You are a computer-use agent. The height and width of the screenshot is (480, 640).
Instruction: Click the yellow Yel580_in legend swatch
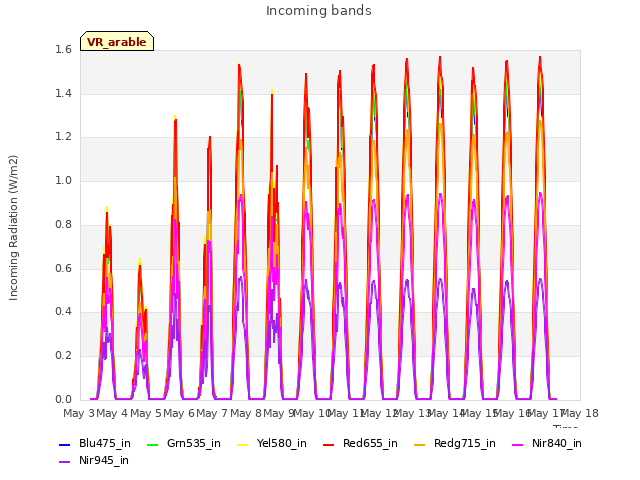click(242, 444)
